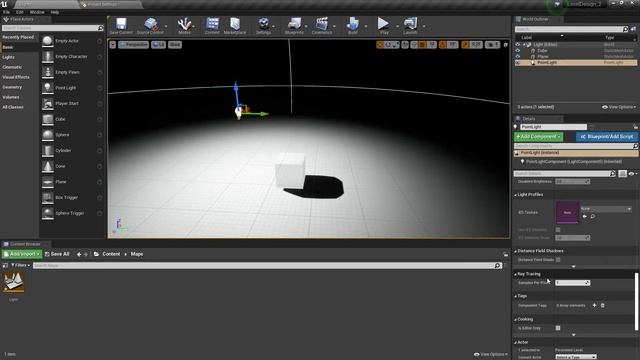The image size is (640, 360).
Task: Open the Blueprints toolbar icon
Action: (x=294, y=25)
